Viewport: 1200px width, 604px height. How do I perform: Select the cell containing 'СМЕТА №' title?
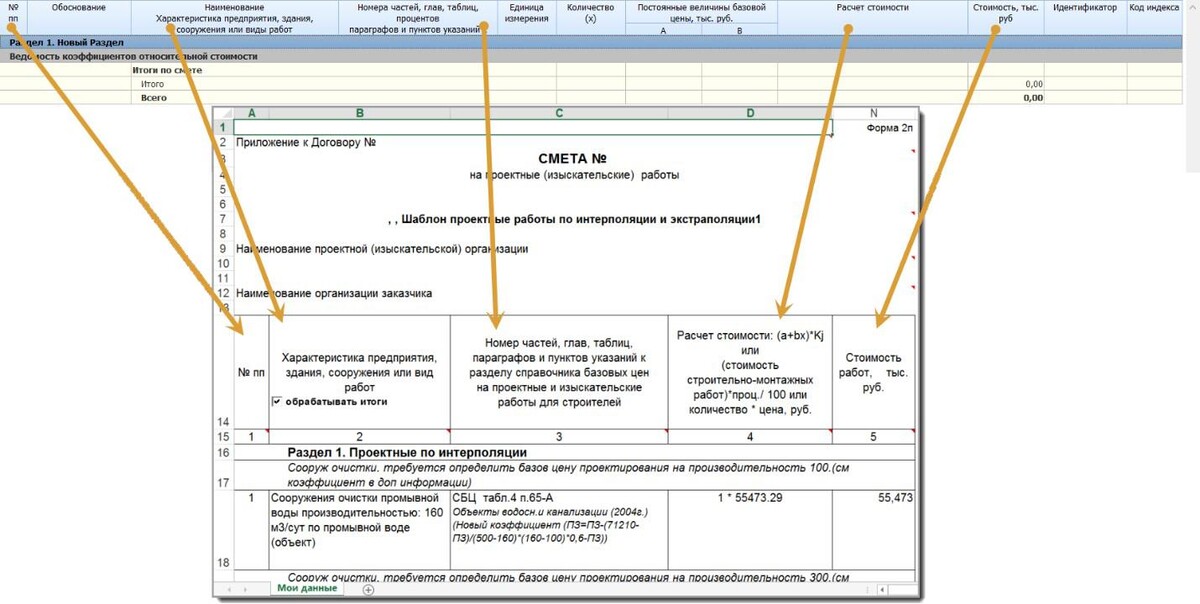pos(572,158)
